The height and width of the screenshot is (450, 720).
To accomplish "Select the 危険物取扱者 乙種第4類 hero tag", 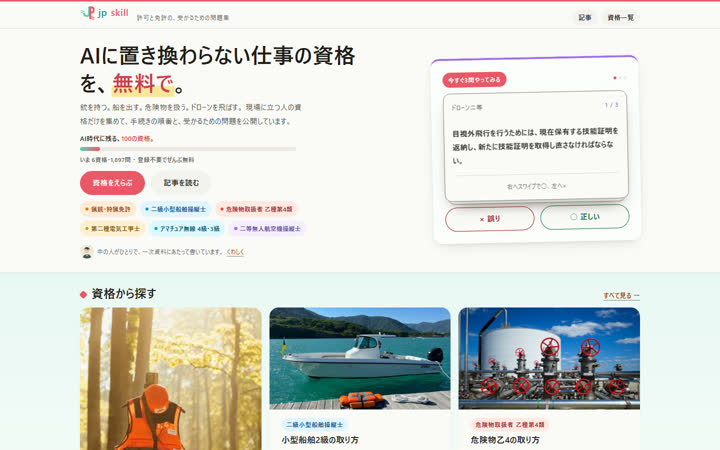I will click(256, 209).
